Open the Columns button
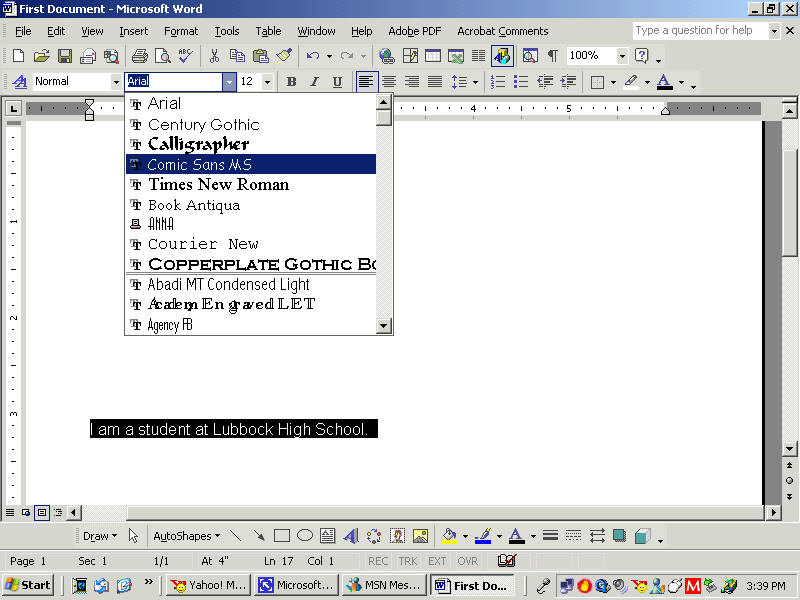 [x=479, y=56]
